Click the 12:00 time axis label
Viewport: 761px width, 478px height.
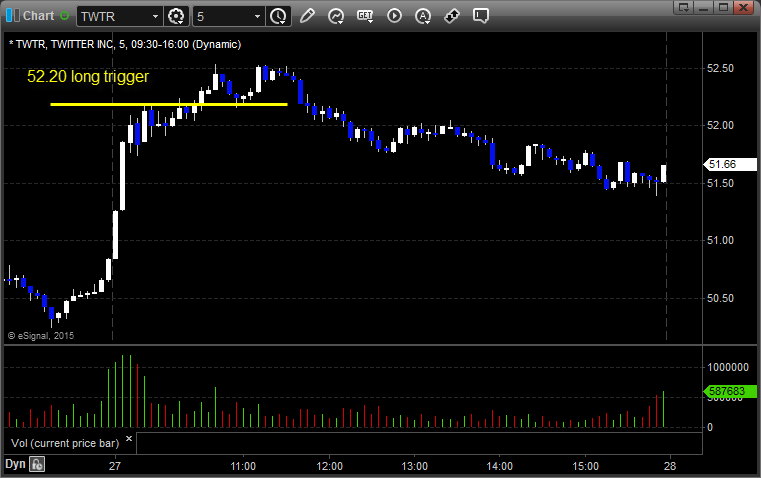coord(330,466)
